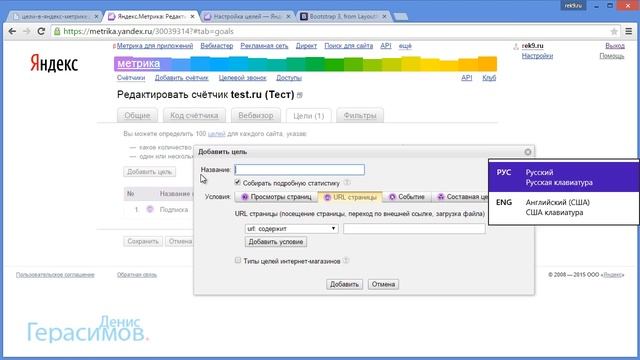
Task: Open the Фильтры tab
Action: click(360, 116)
